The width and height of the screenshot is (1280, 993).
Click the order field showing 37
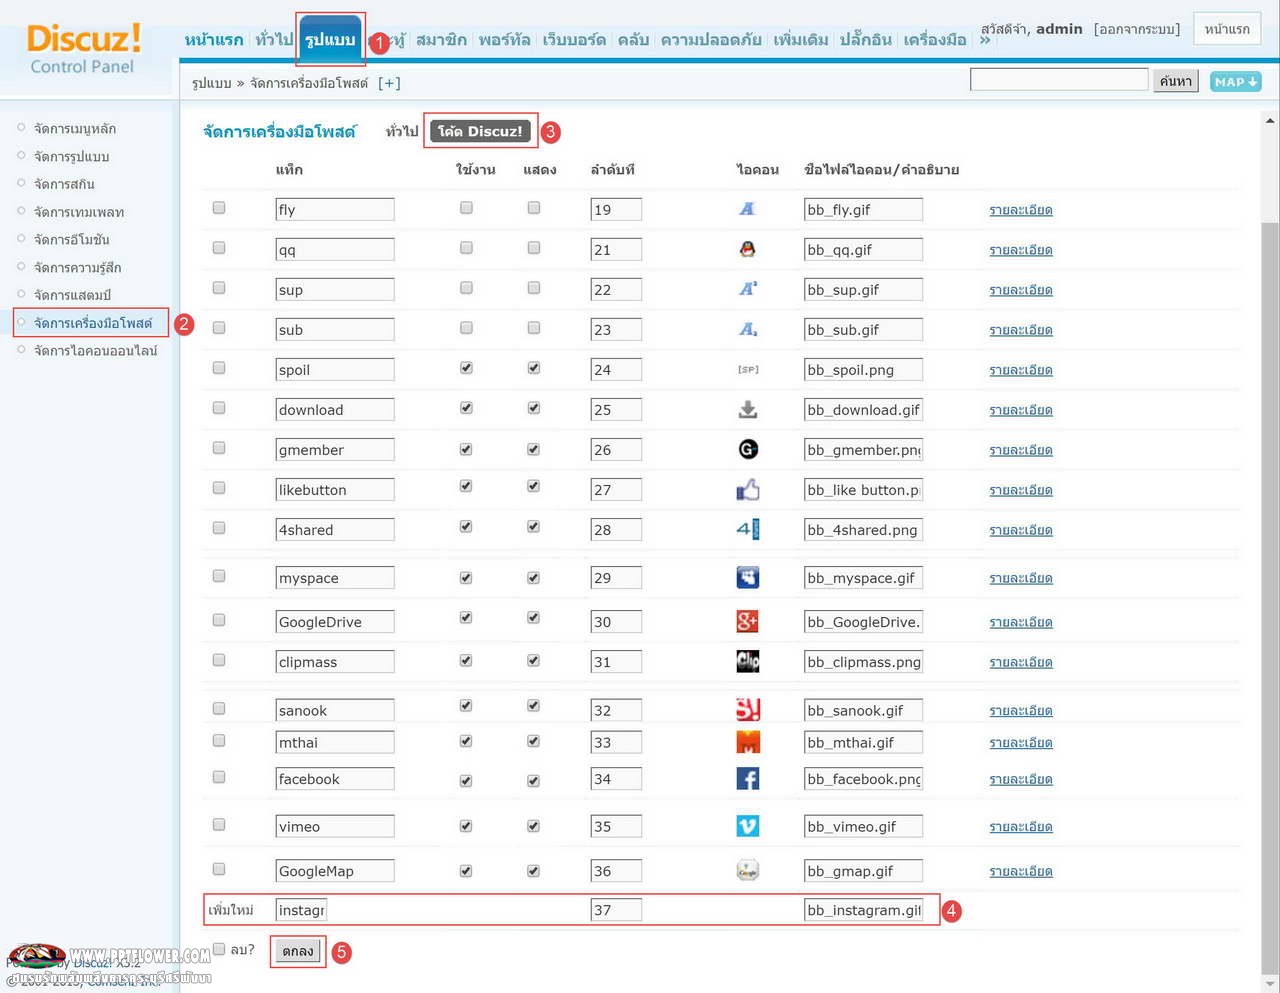tap(616, 910)
